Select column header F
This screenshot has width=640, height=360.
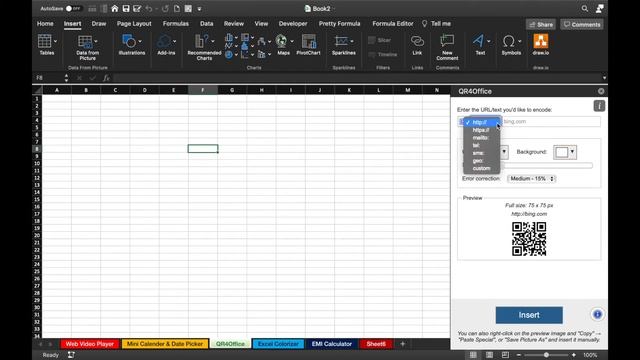pyautogui.click(x=202, y=90)
